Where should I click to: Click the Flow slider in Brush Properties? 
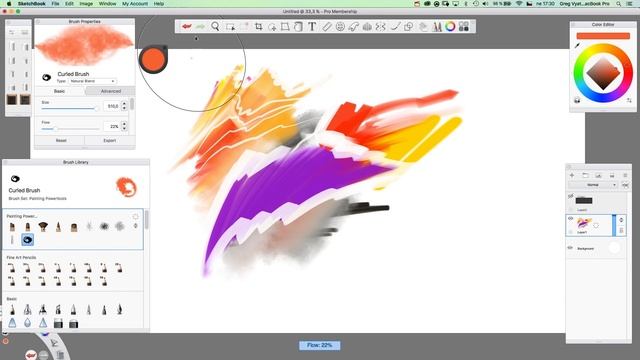coord(70,129)
